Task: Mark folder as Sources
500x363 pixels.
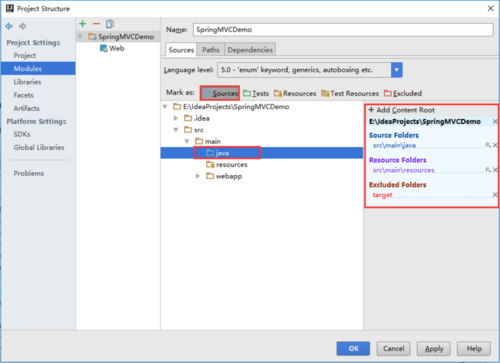Action: (220, 93)
